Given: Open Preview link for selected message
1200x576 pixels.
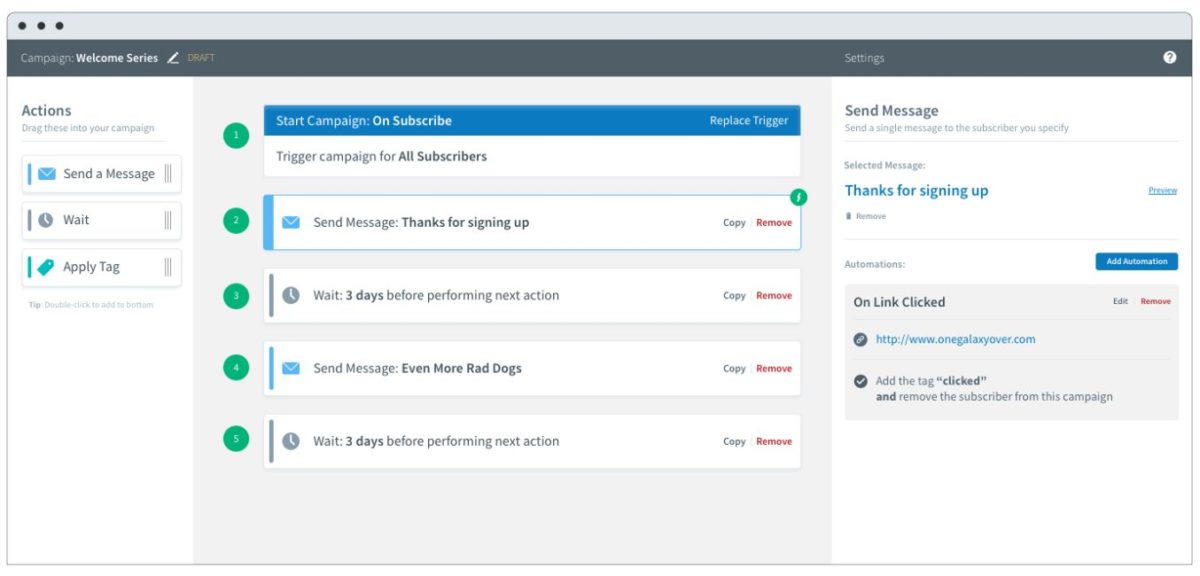Looking at the screenshot, I should [x=1162, y=191].
